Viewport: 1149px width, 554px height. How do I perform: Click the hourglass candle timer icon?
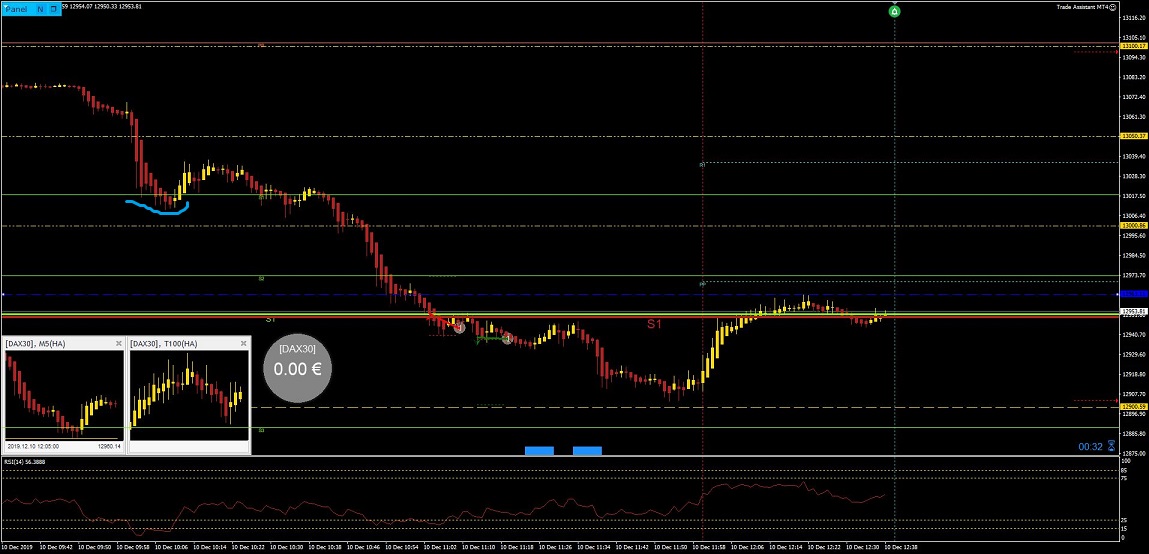pos(1112,446)
